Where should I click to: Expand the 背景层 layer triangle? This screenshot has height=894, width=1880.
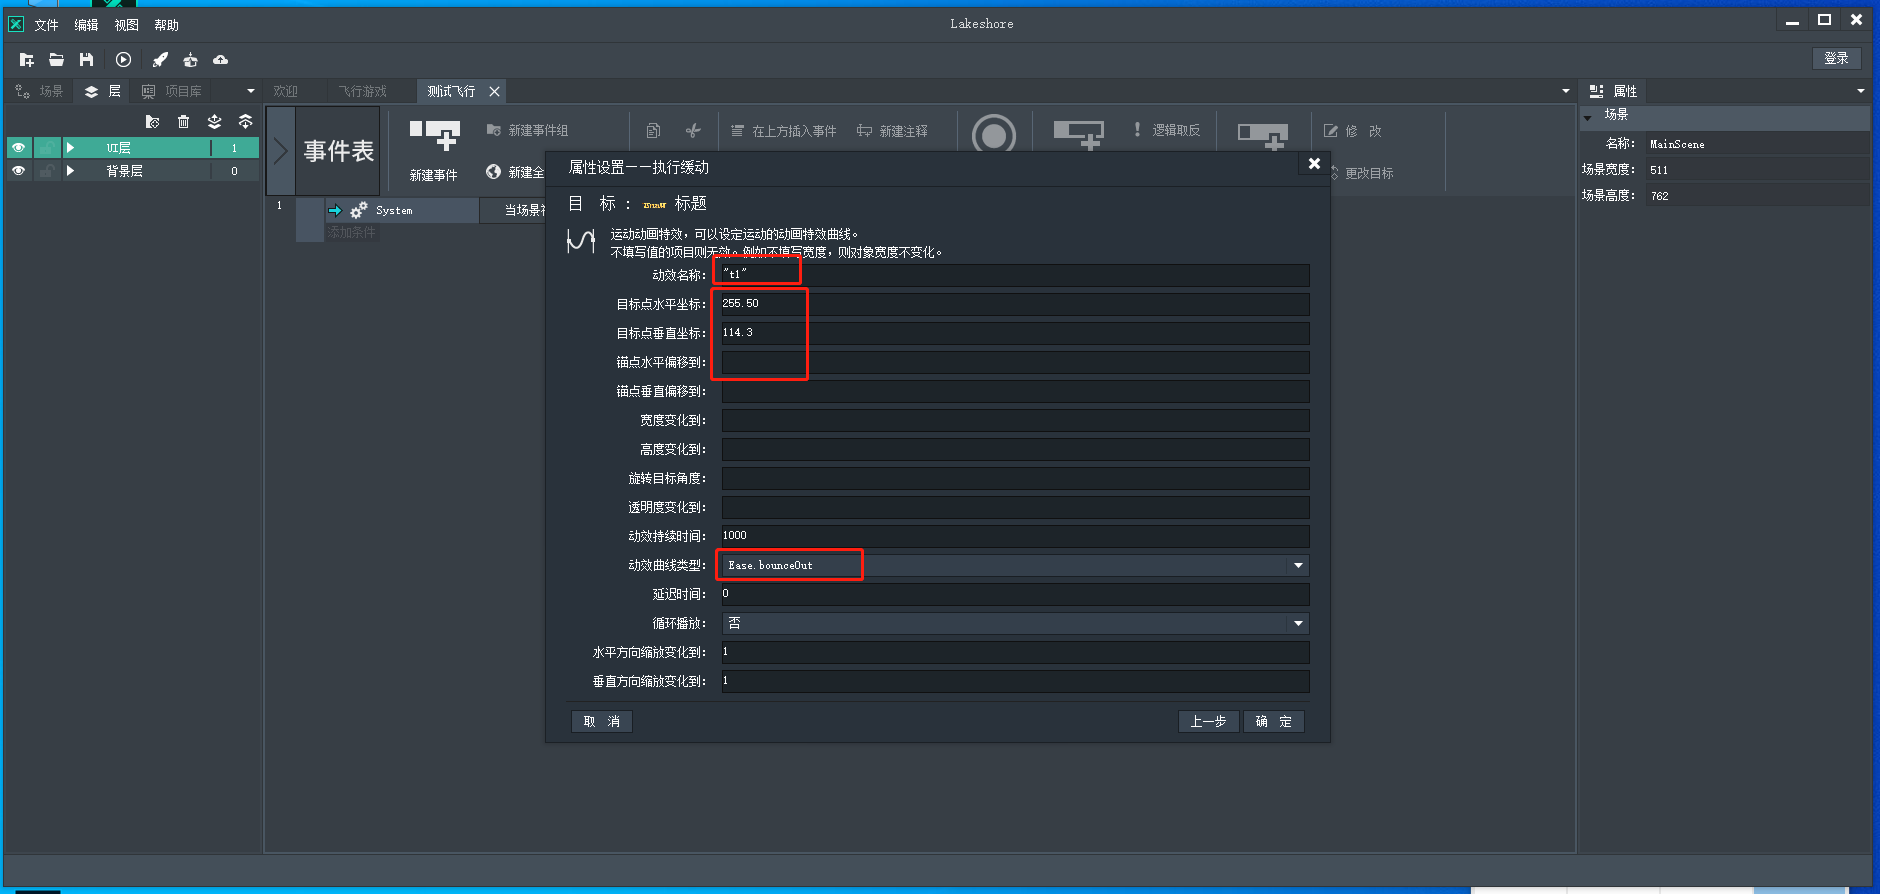70,171
